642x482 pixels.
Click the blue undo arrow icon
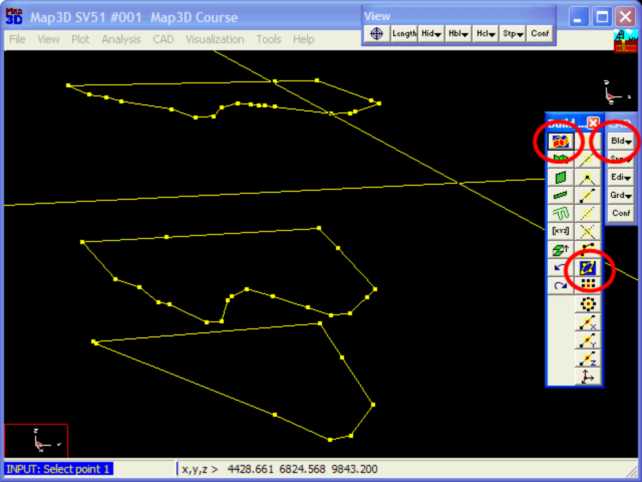560,267
